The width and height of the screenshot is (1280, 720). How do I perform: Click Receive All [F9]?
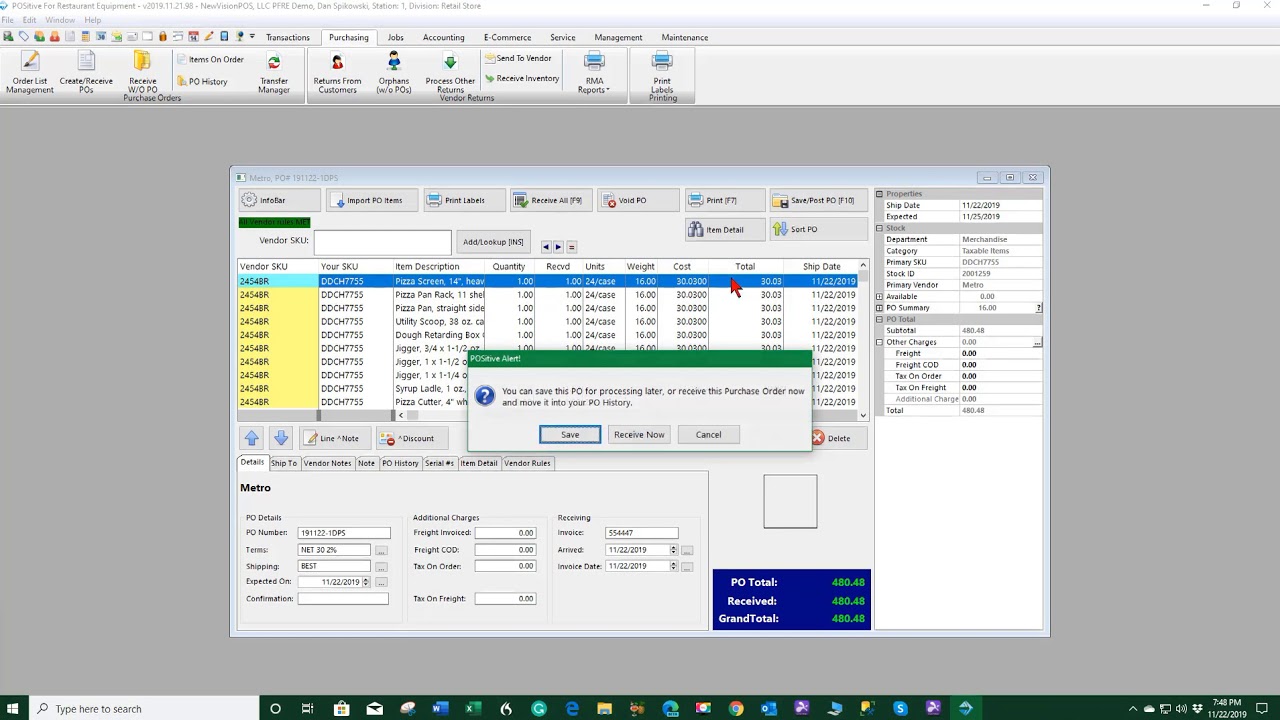pyautogui.click(x=550, y=200)
